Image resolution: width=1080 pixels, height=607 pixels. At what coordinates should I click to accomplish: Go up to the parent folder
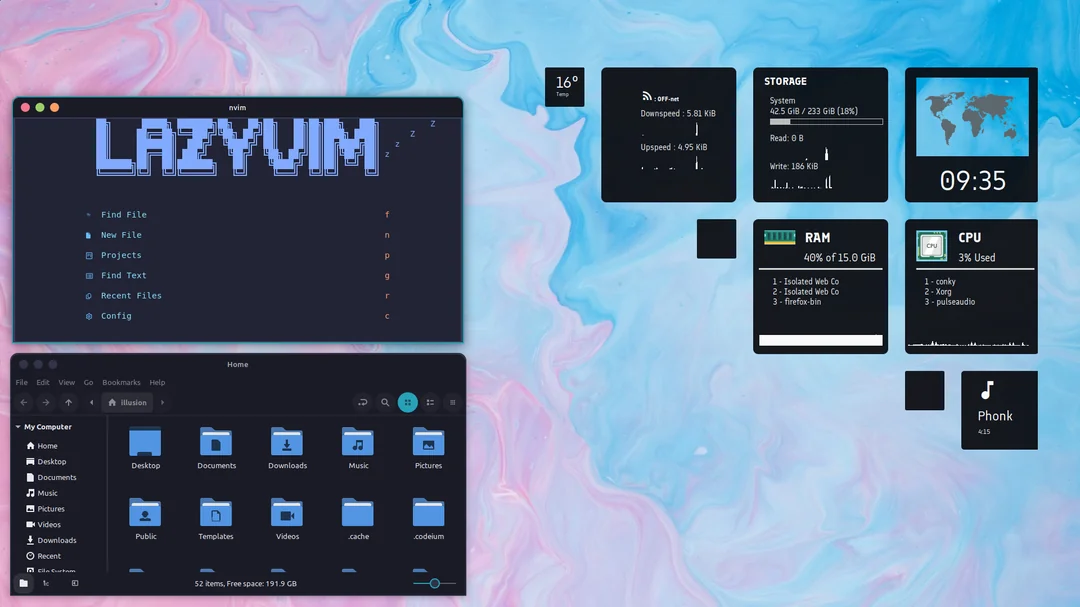click(x=68, y=402)
